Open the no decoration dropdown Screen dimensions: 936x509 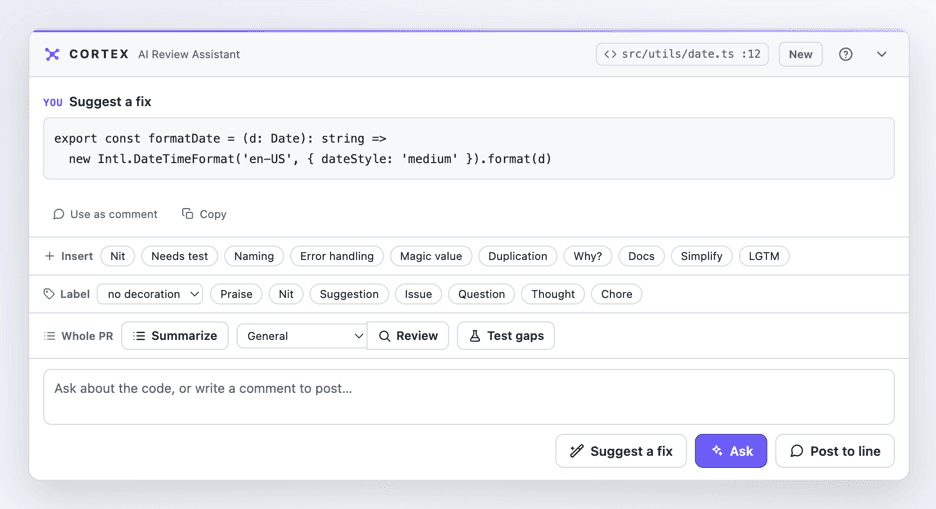[150, 294]
